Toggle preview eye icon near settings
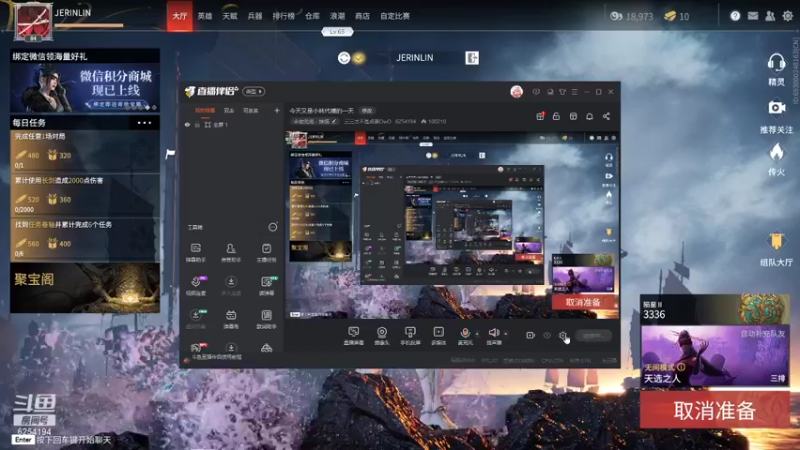Screen dimensions: 800x450 pos(547,335)
